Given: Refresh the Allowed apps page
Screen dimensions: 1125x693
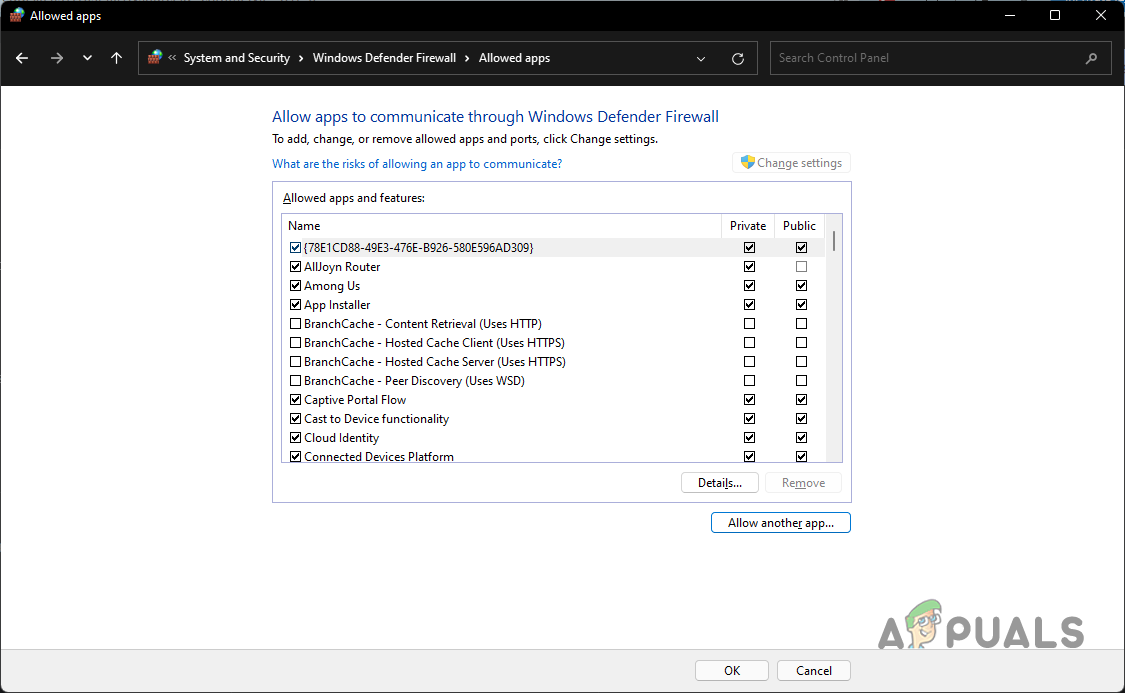Looking at the screenshot, I should (x=738, y=58).
